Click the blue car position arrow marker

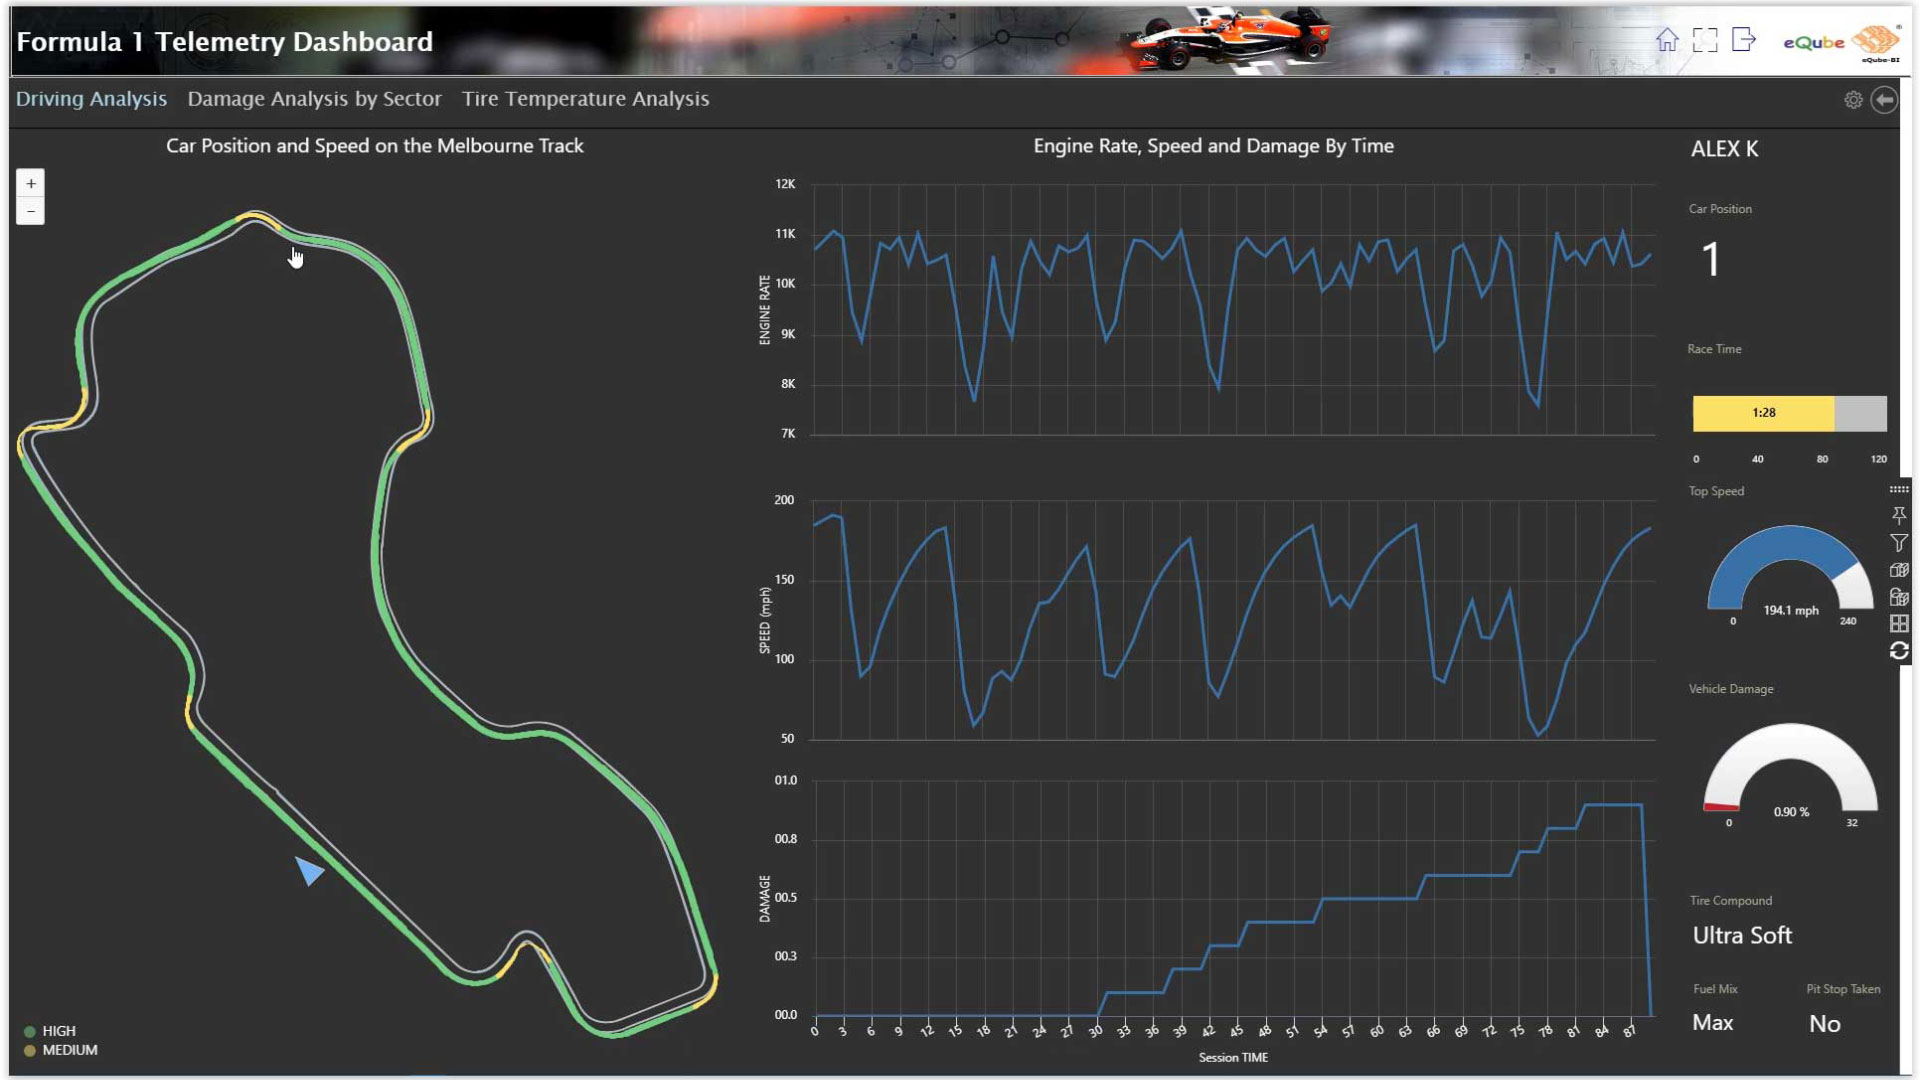tap(308, 870)
